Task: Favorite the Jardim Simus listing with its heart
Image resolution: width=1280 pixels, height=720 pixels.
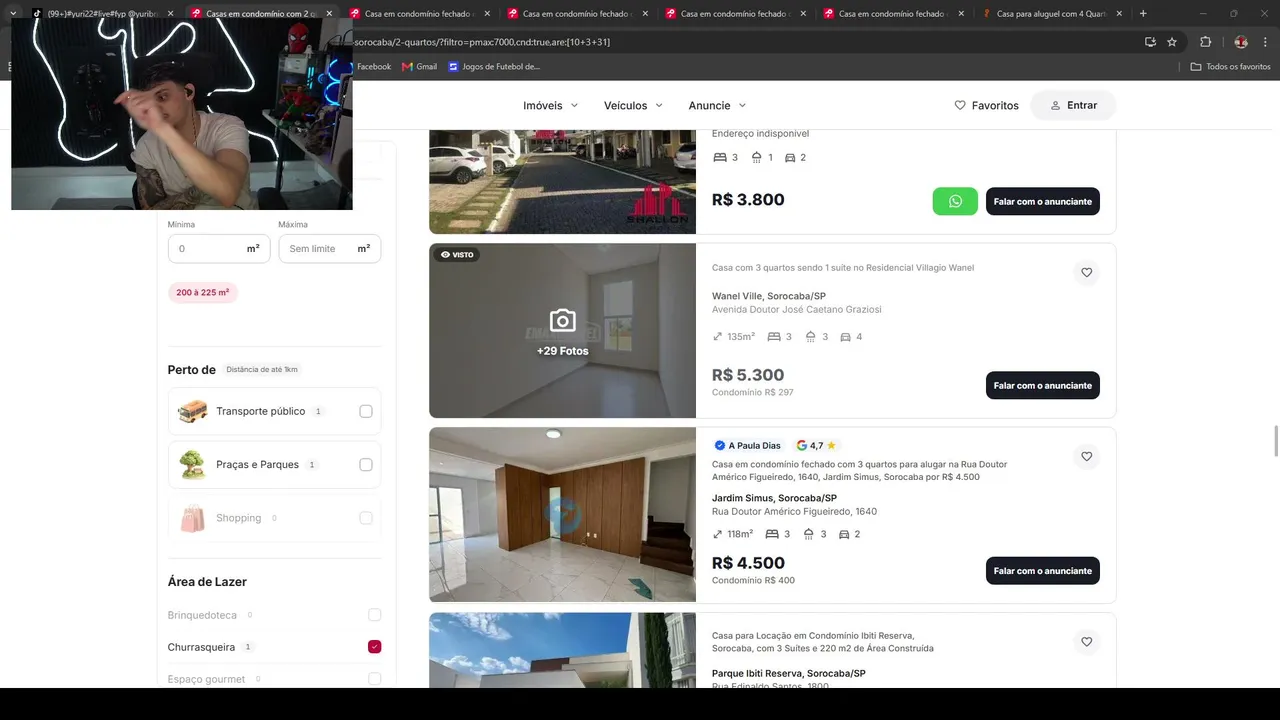Action: pyautogui.click(x=1086, y=456)
